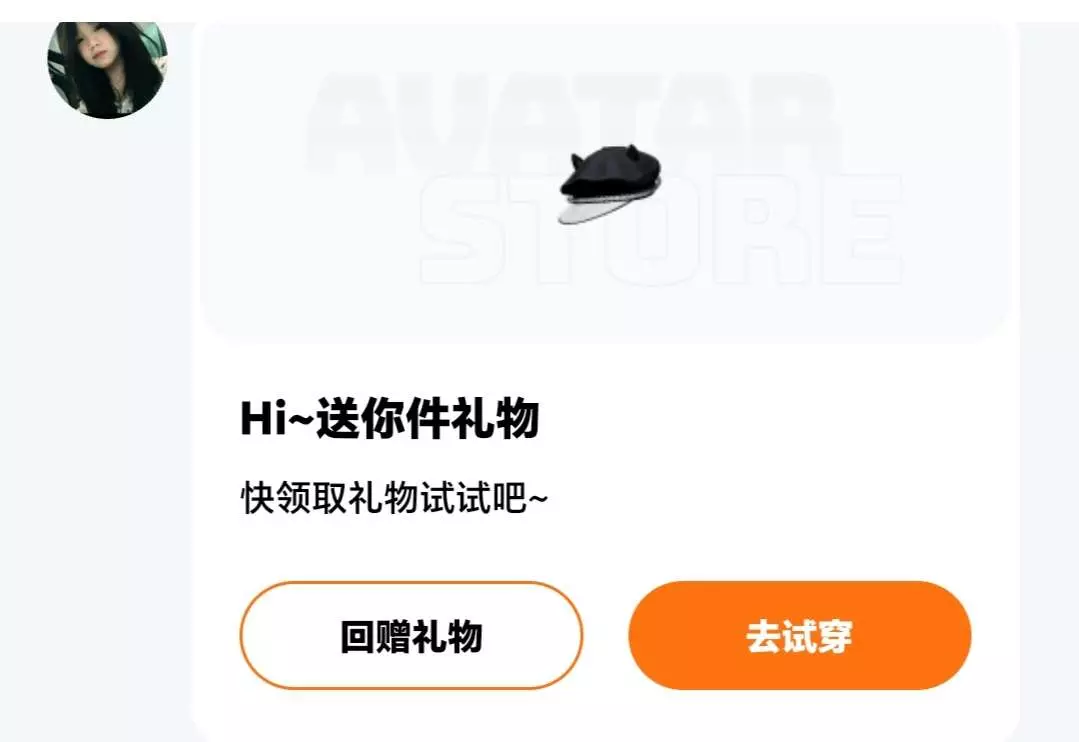Click the AVATAR watermark in banner
The width and height of the screenshot is (1079, 742).
click(575, 123)
